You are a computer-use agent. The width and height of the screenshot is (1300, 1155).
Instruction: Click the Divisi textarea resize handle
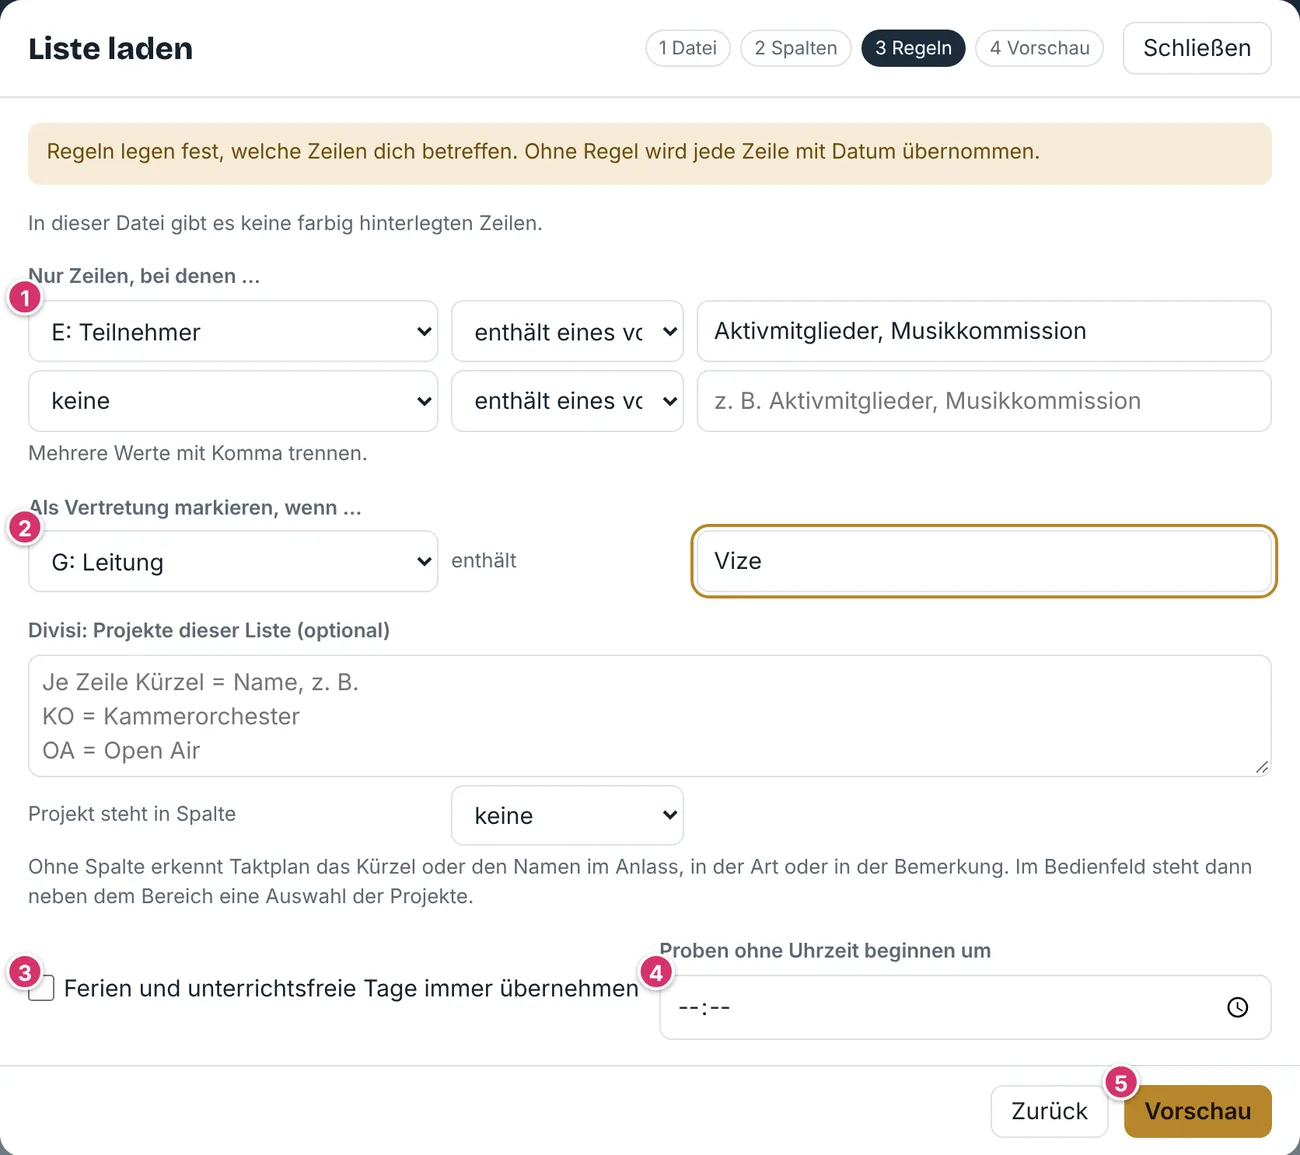click(1262, 767)
